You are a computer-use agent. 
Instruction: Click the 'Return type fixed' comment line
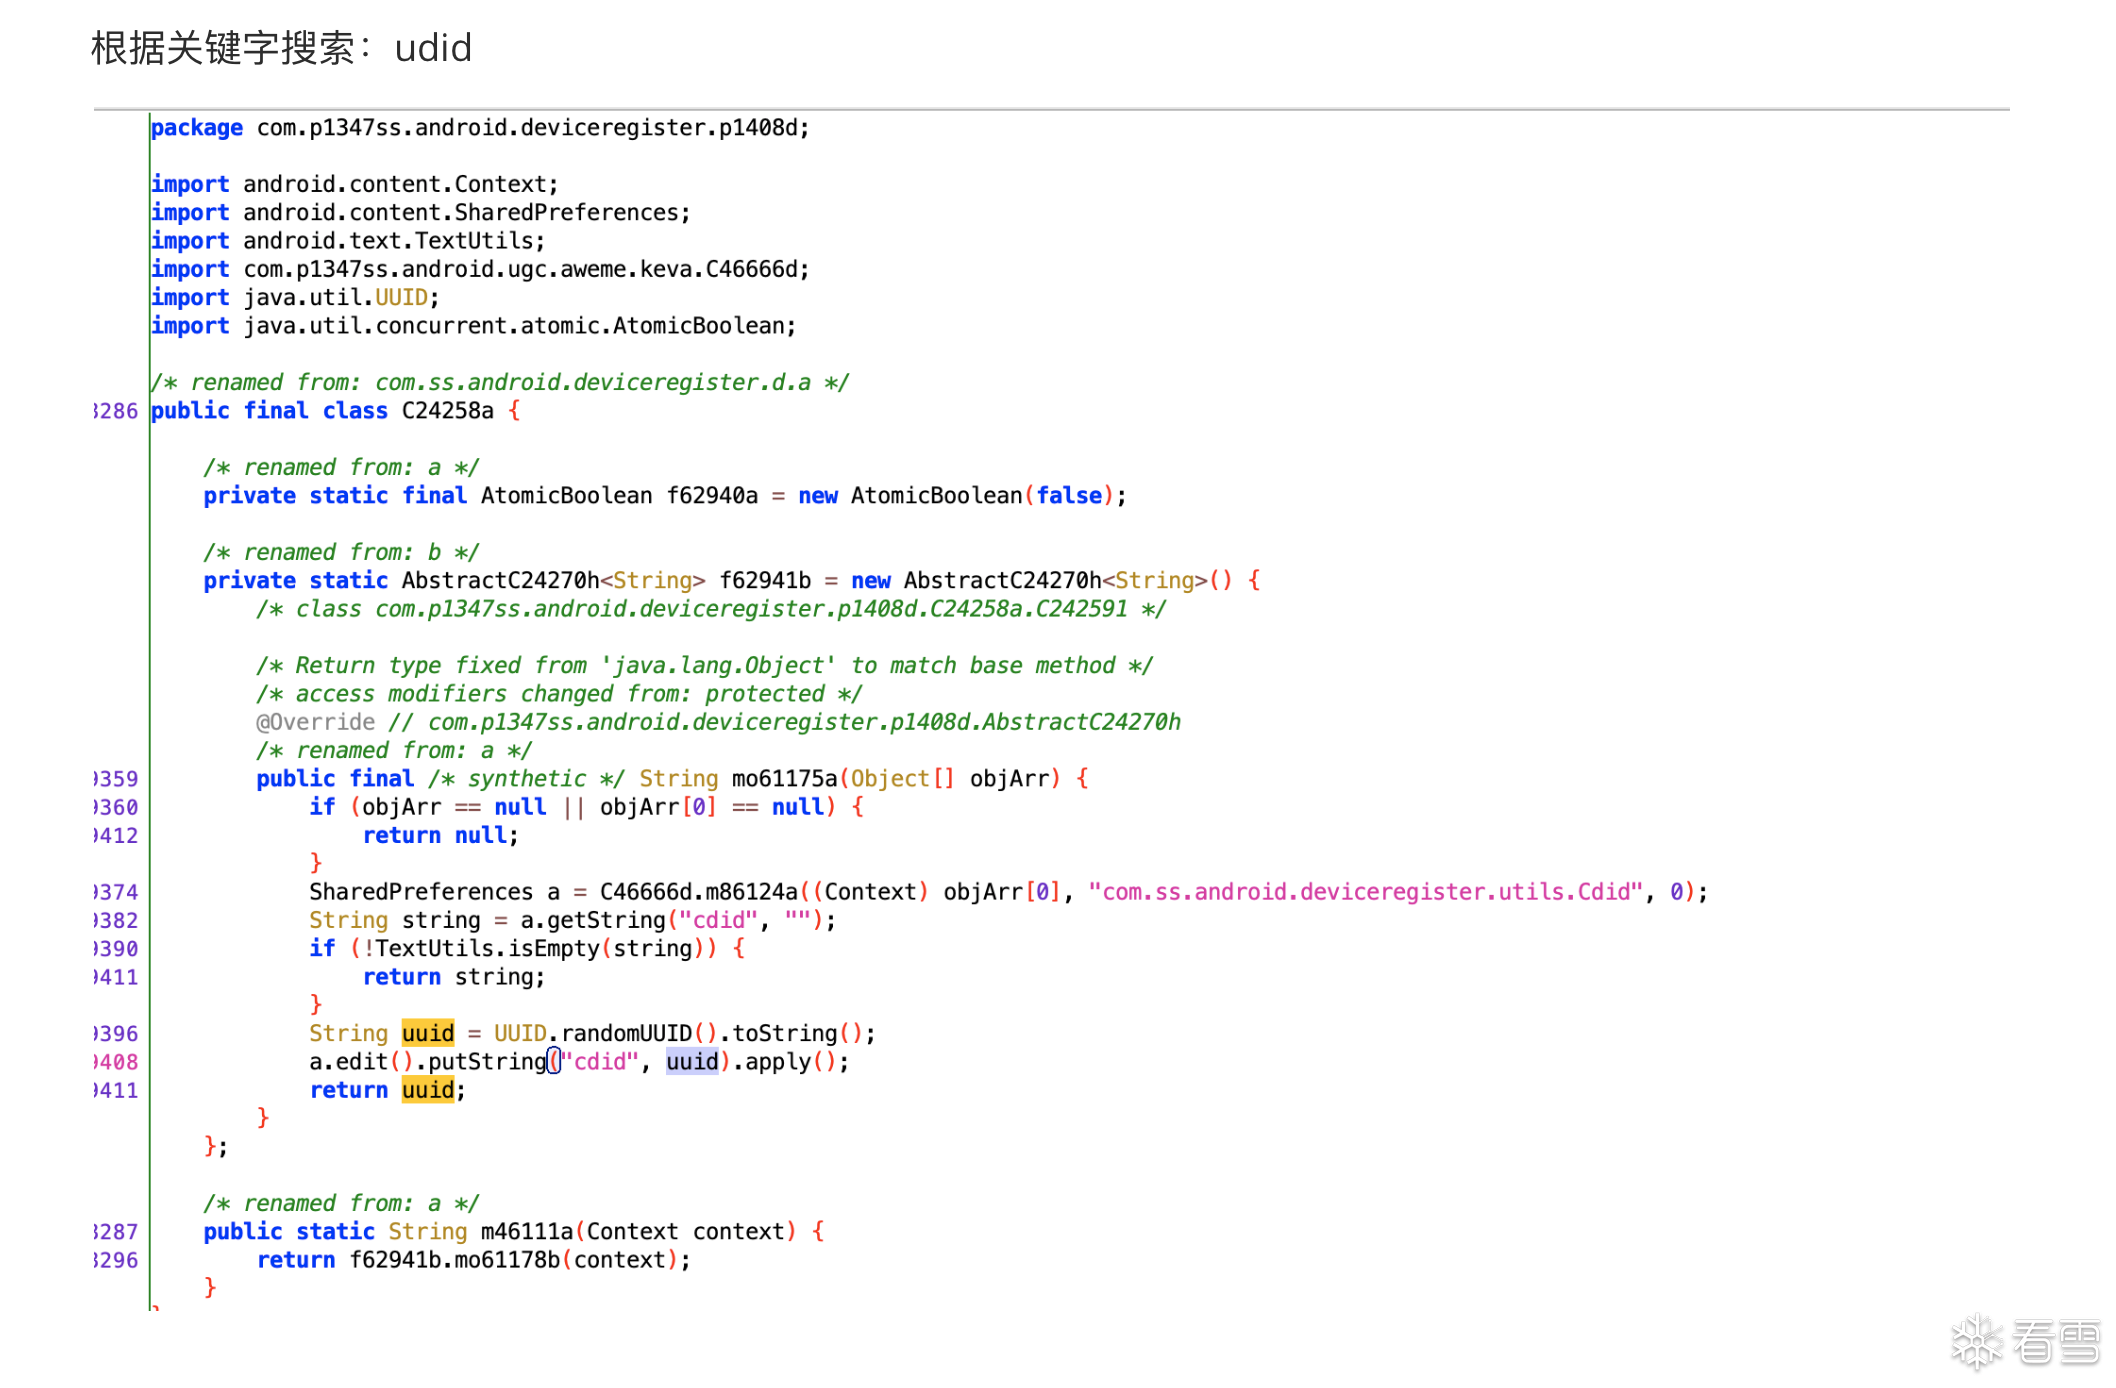point(704,666)
